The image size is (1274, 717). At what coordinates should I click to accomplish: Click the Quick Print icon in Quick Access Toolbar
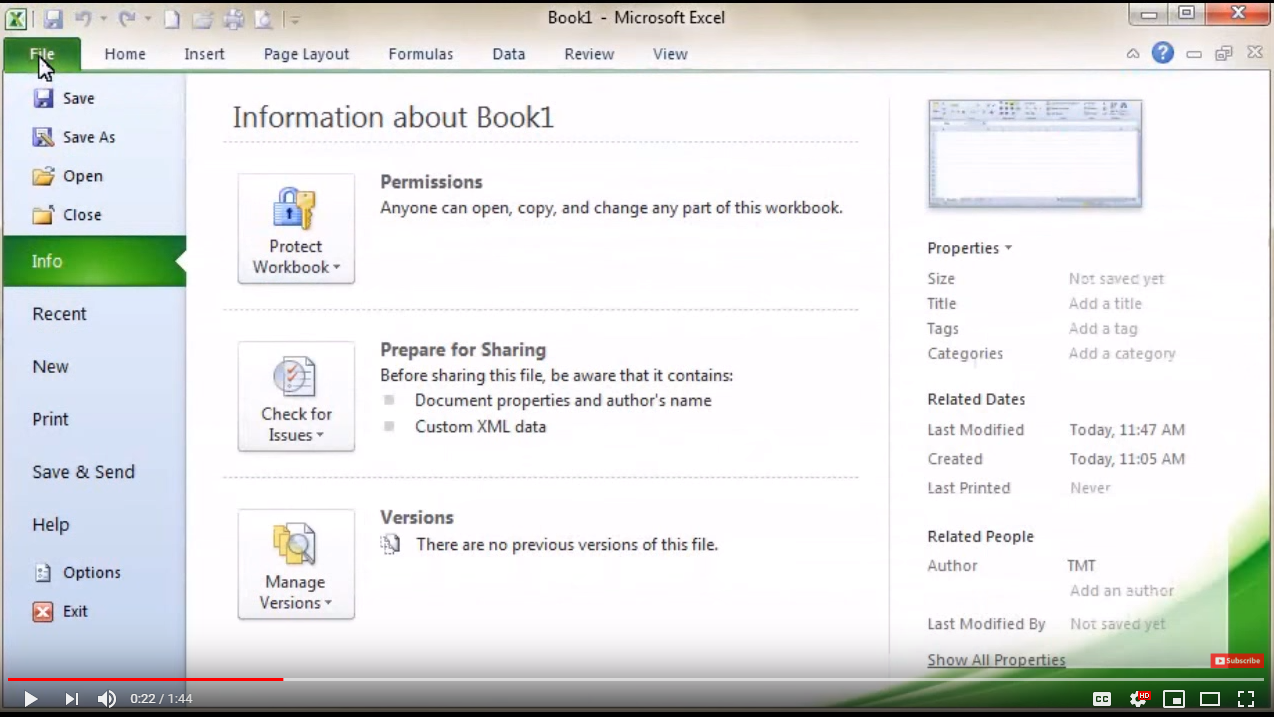point(233,18)
